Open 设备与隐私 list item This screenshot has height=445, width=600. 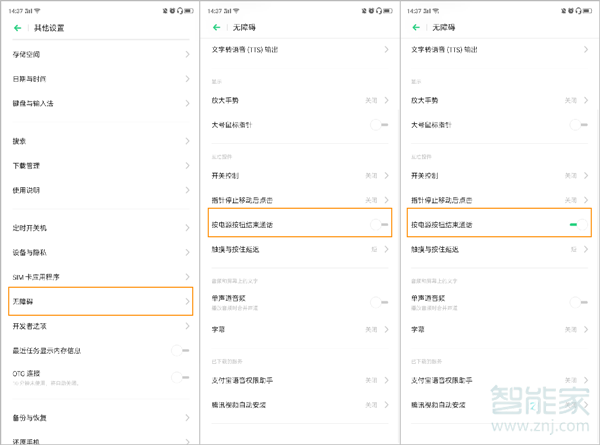35,252
